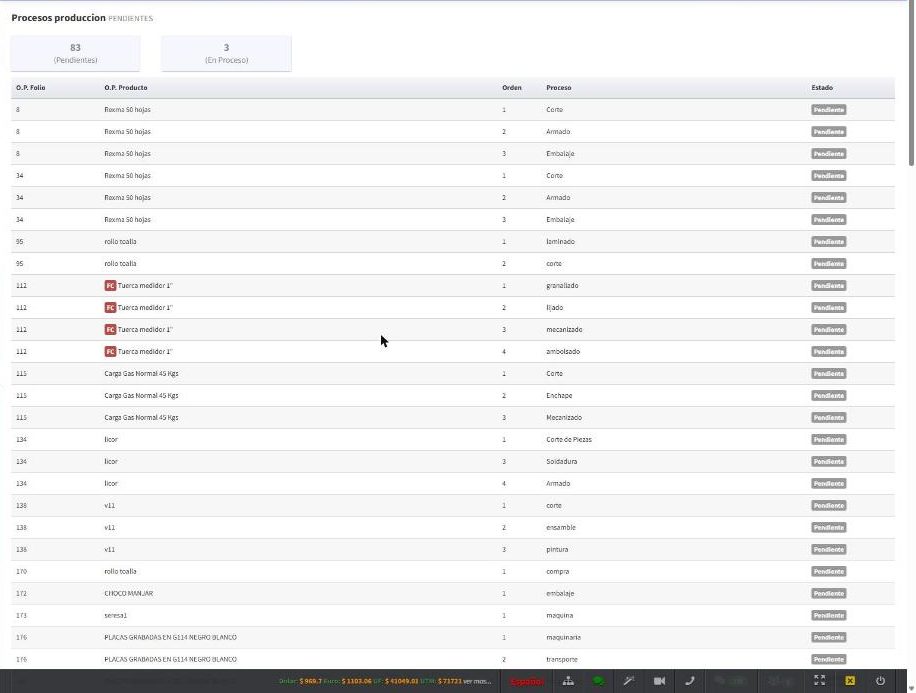916x693 pixels.
Task: Click Pendiente badge for the transporte row
Action: point(828,660)
